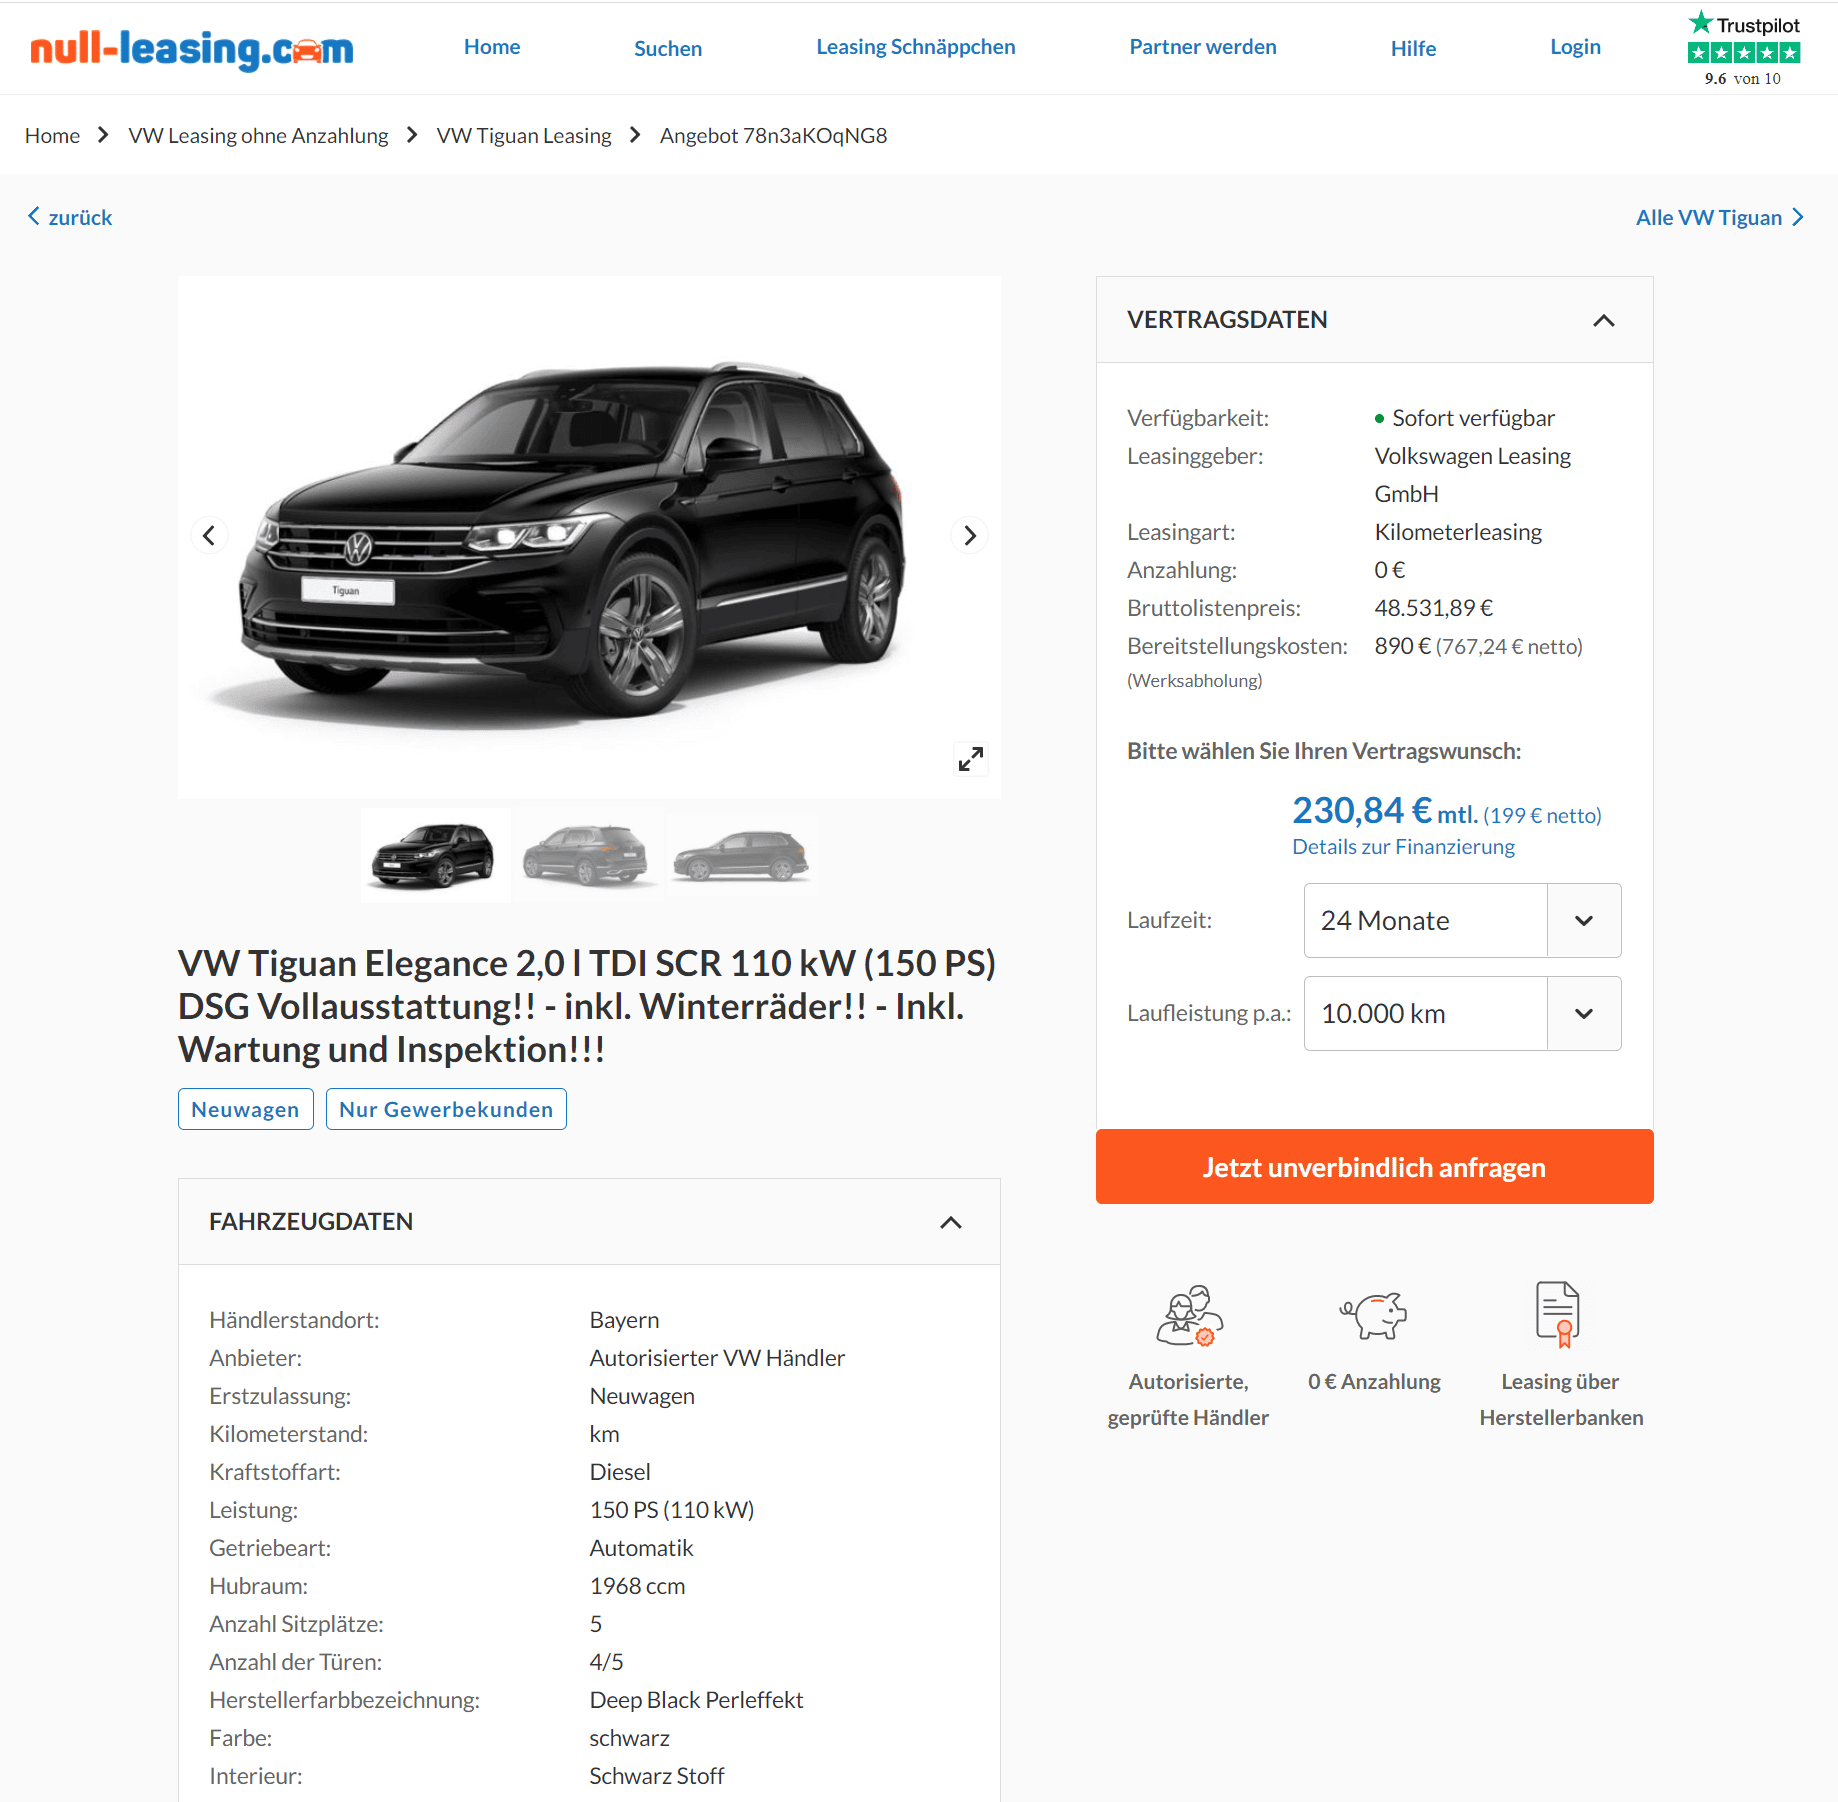Image resolution: width=1838 pixels, height=1802 pixels.
Task: Collapse the Vertragsdaten panel
Action: [x=1603, y=320]
